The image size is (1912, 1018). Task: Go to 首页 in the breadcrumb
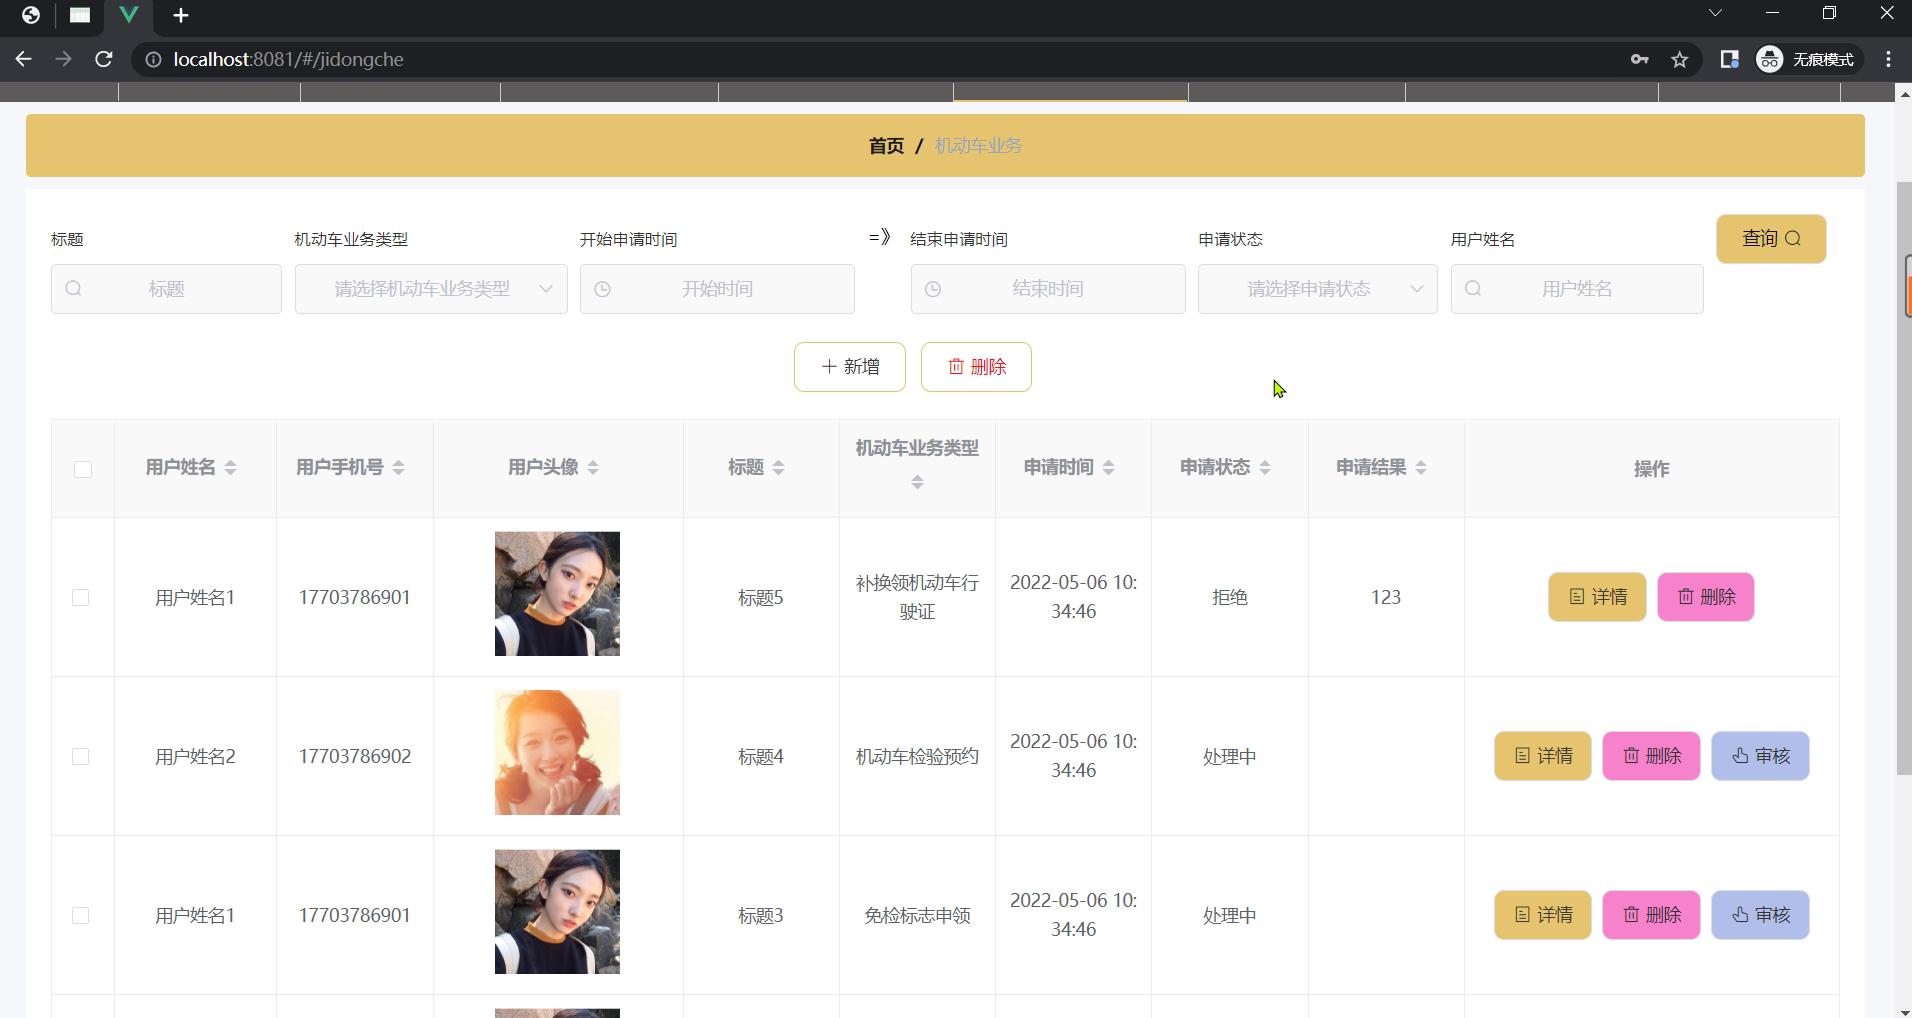click(886, 146)
